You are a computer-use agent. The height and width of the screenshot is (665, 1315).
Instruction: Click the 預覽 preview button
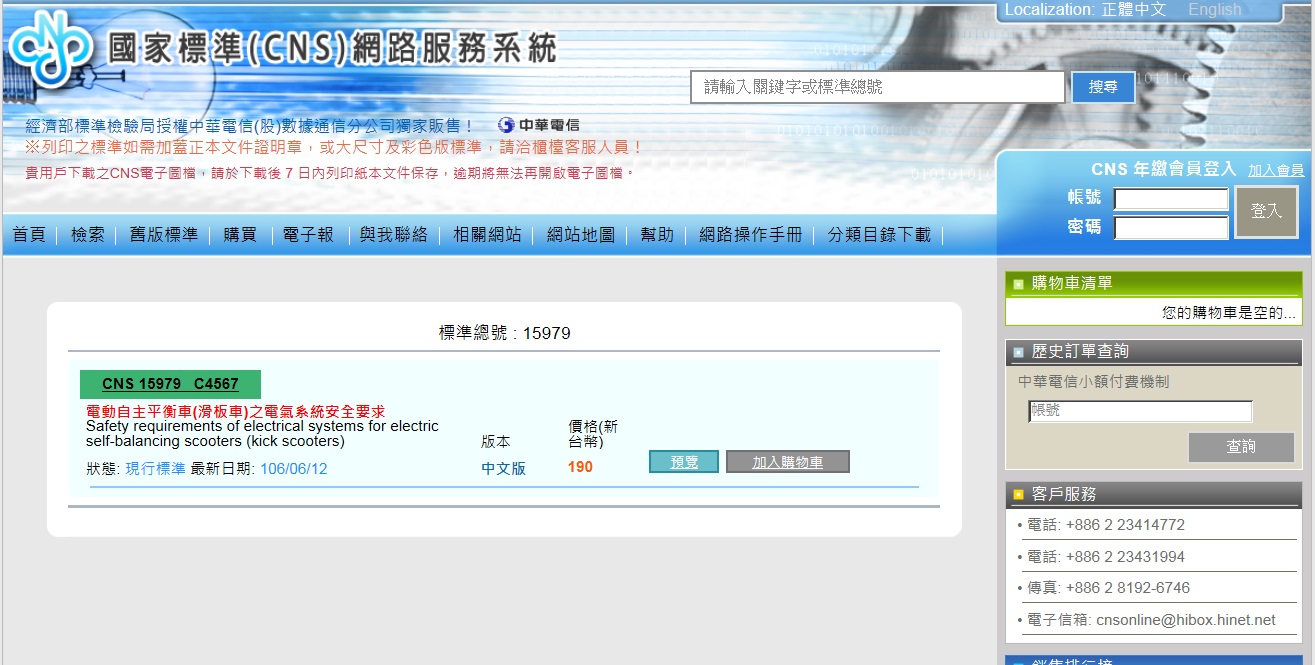pyautogui.click(x=684, y=461)
